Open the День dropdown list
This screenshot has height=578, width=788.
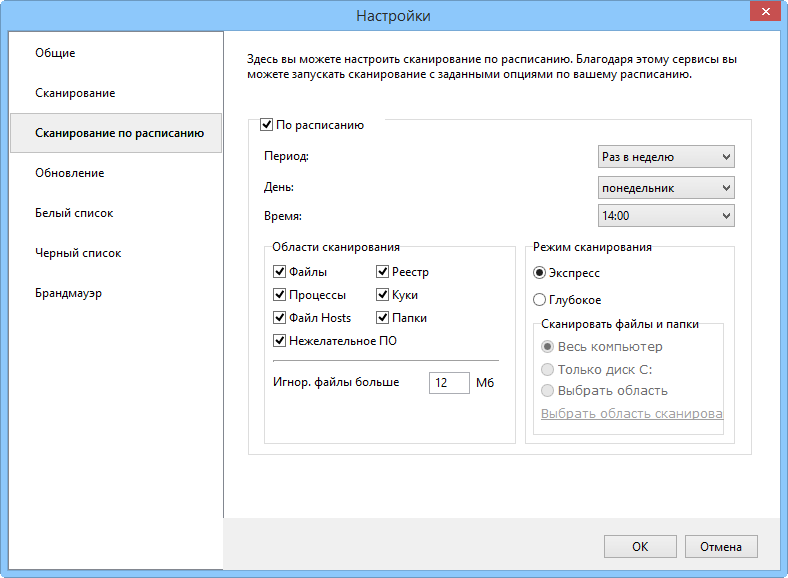[666, 188]
